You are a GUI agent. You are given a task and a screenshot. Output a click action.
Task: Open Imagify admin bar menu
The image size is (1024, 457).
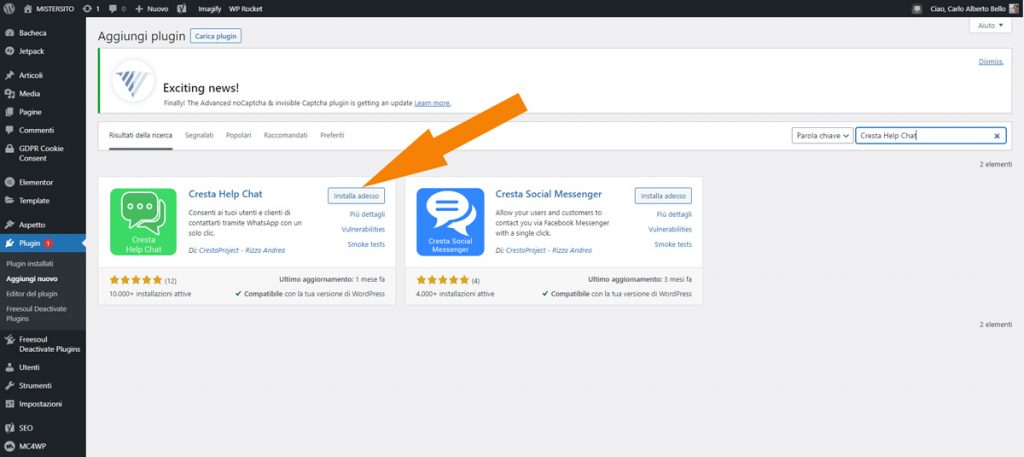[x=210, y=9]
